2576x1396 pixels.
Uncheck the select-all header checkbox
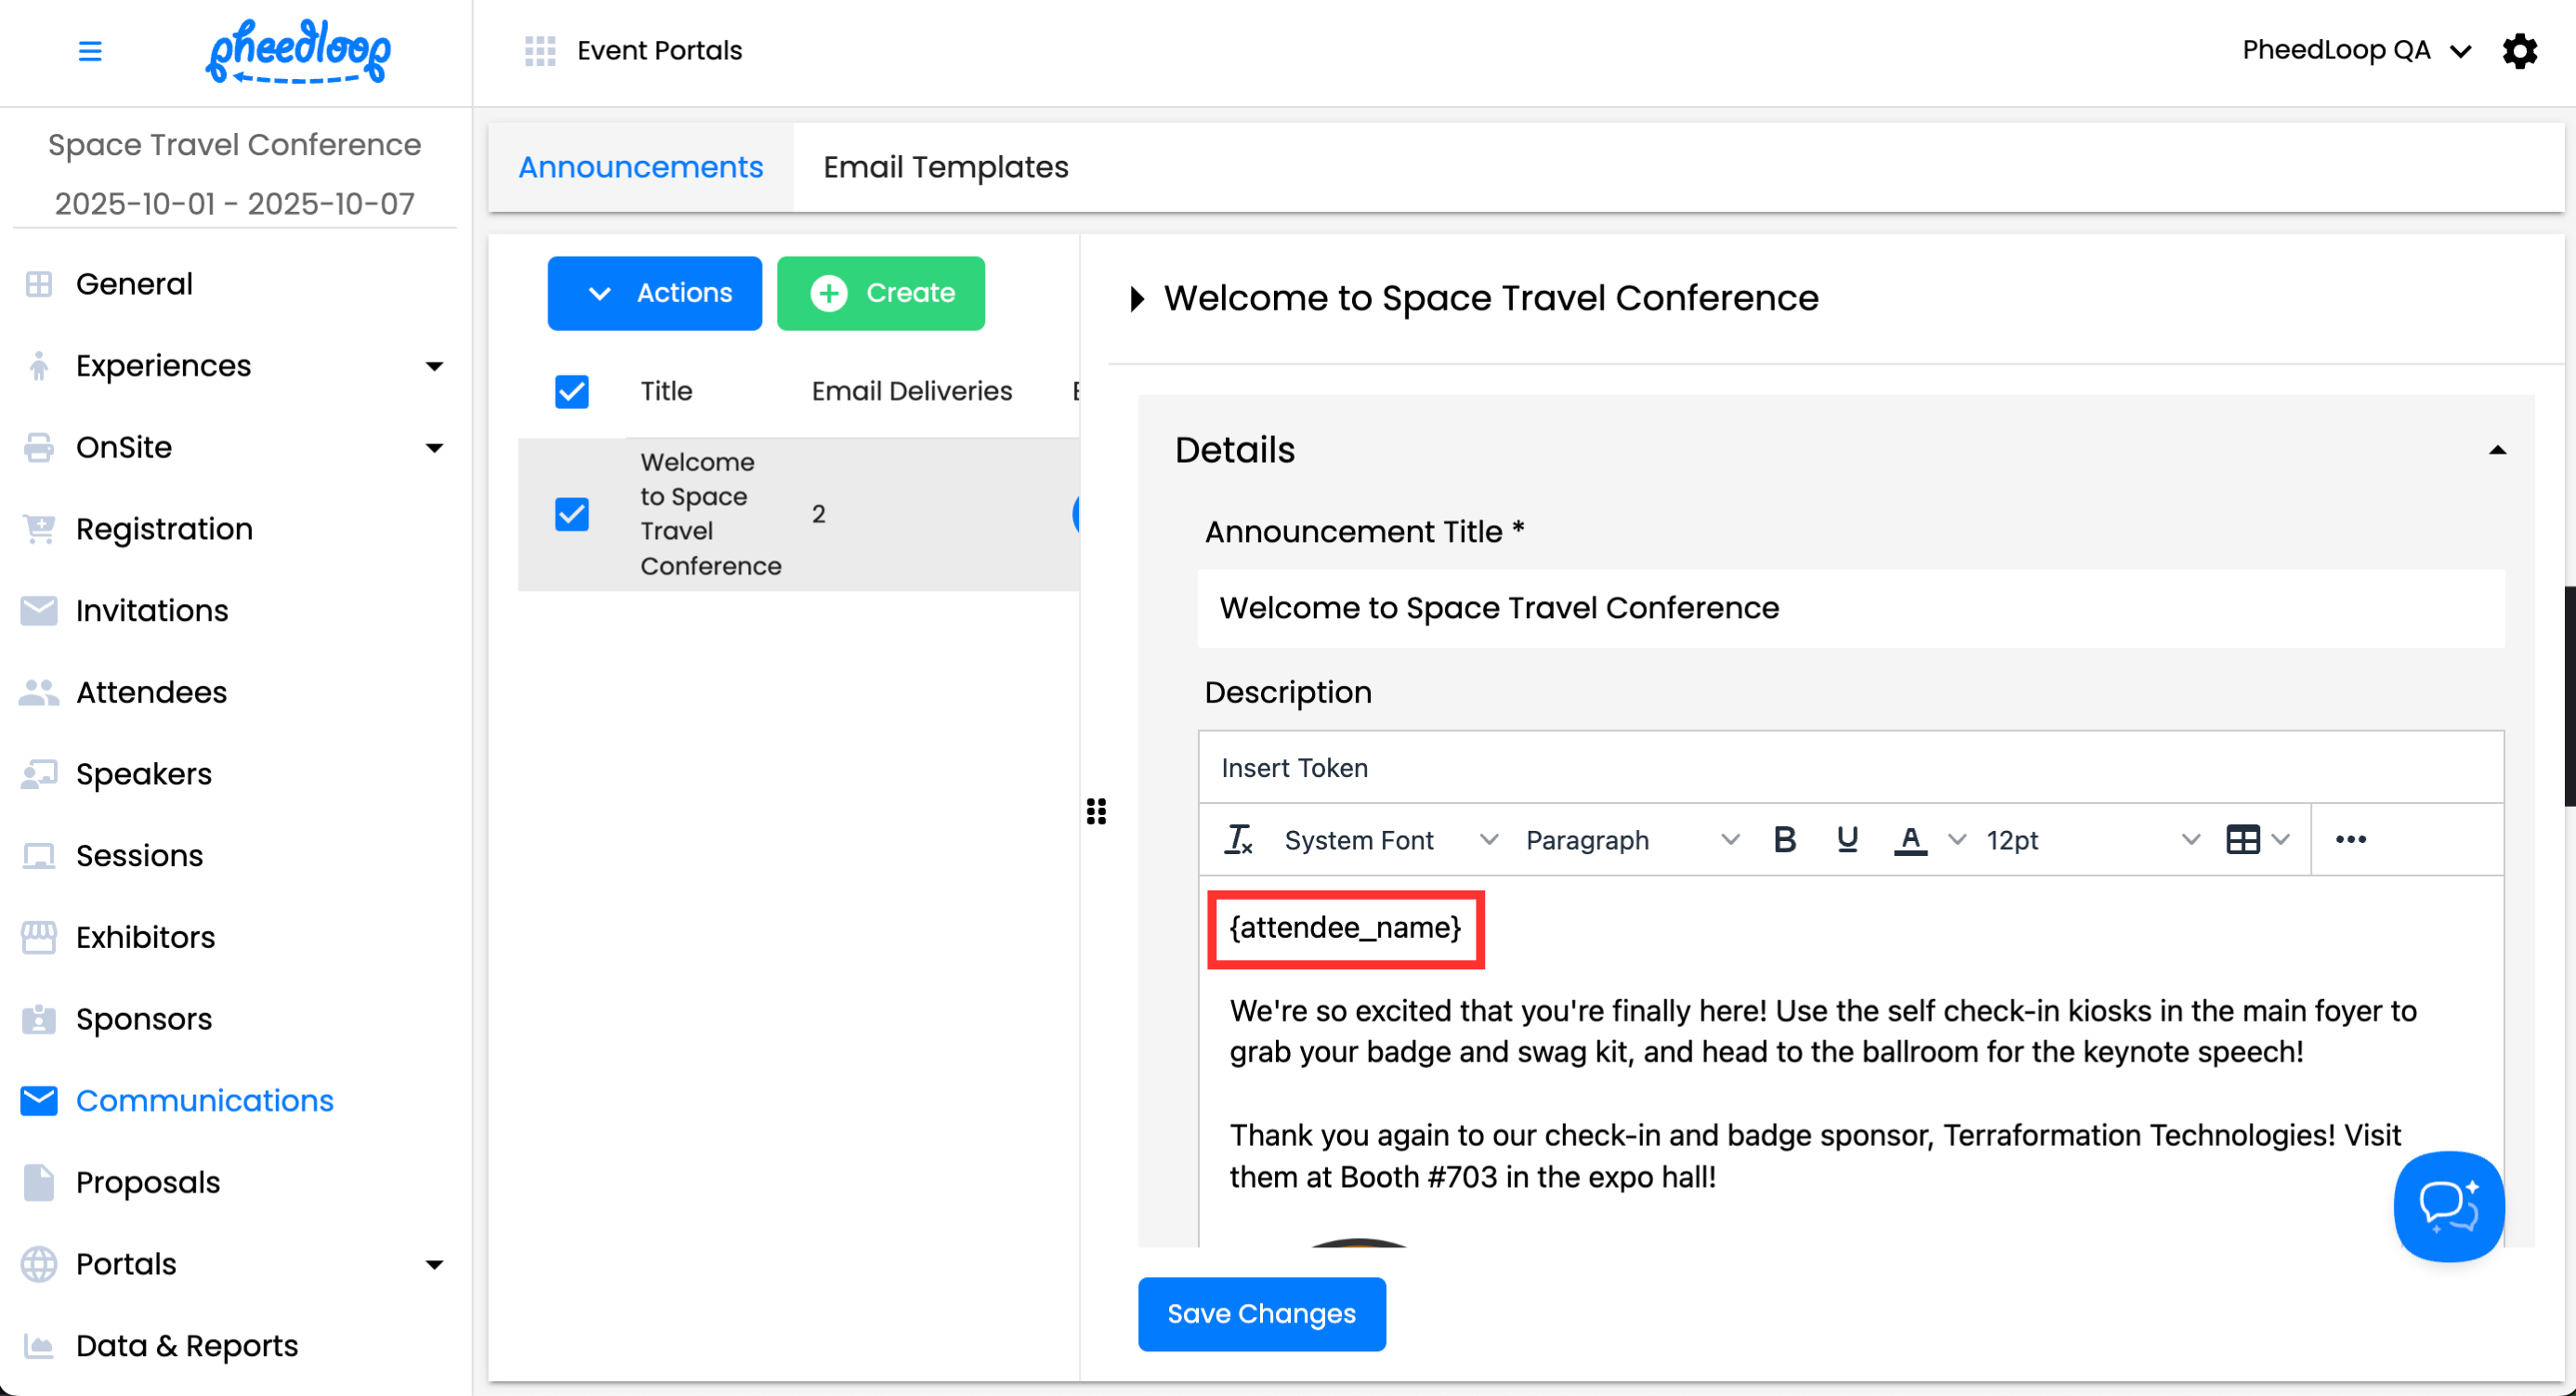click(x=572, y=391)
